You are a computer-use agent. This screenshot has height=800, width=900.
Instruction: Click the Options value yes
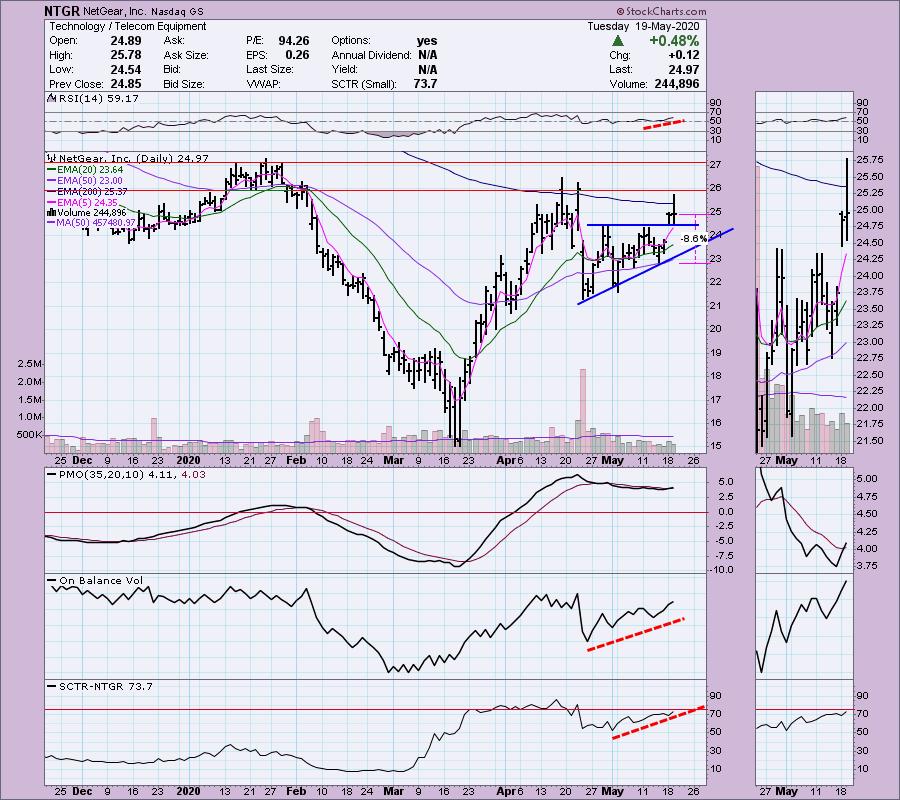426,41
